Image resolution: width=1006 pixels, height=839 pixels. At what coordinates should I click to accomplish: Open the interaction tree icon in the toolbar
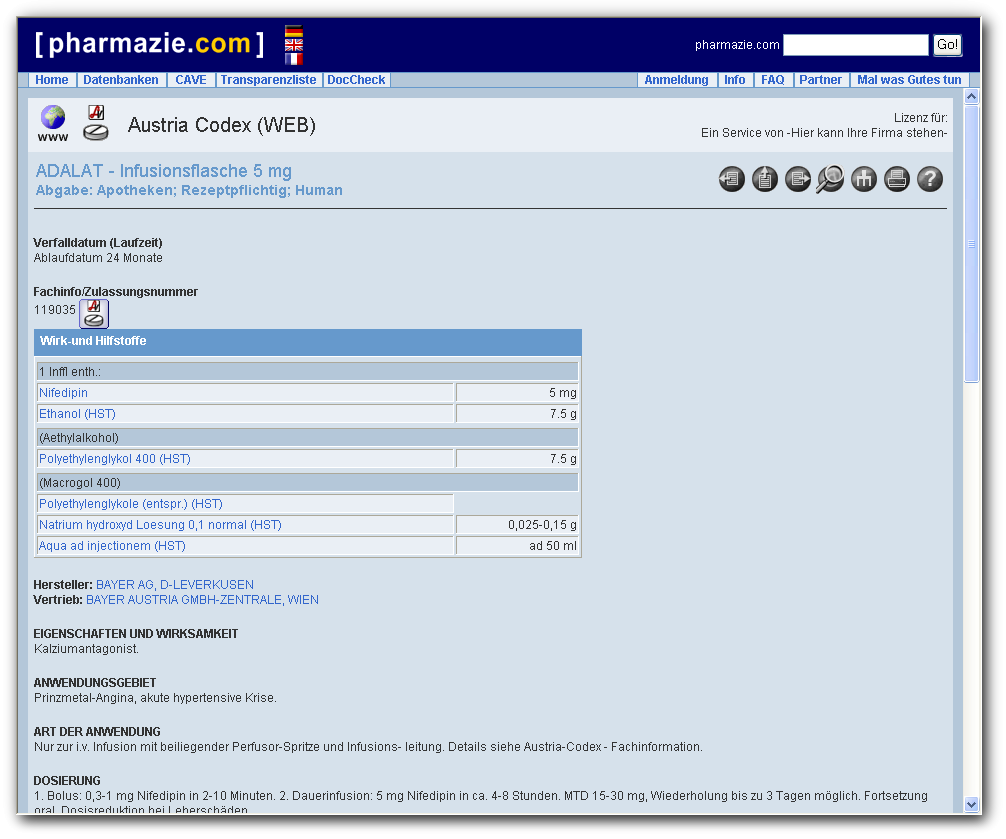click(863, 179)
